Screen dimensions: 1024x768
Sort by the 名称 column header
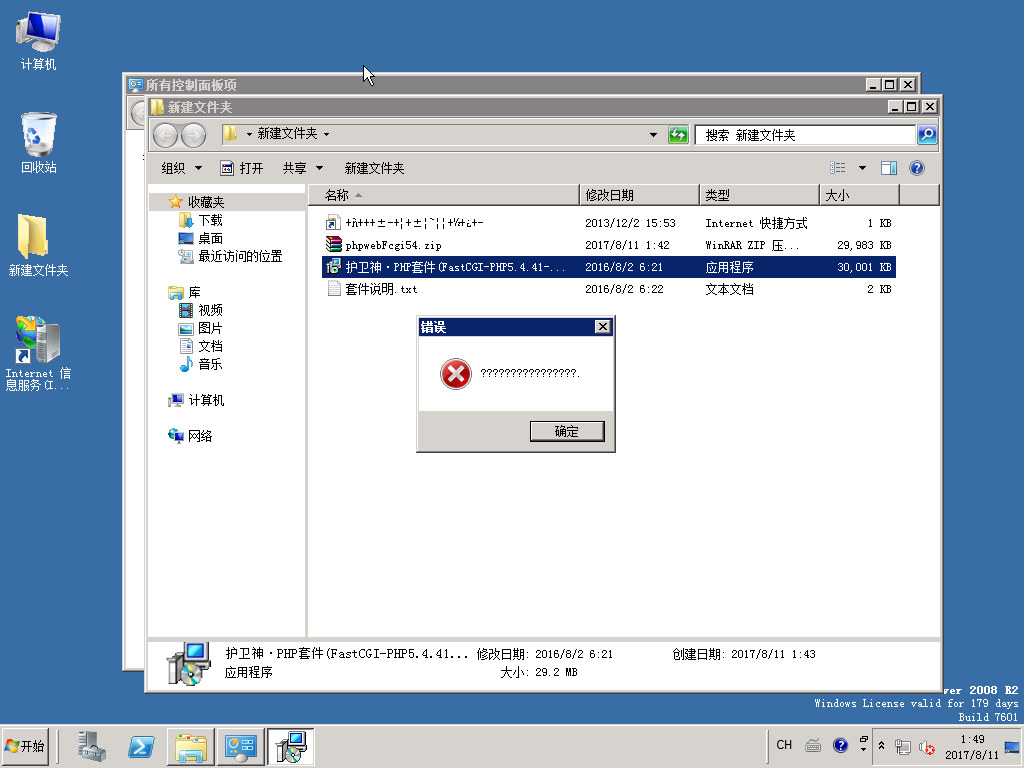pyautogui.click(x=443, y=195)
